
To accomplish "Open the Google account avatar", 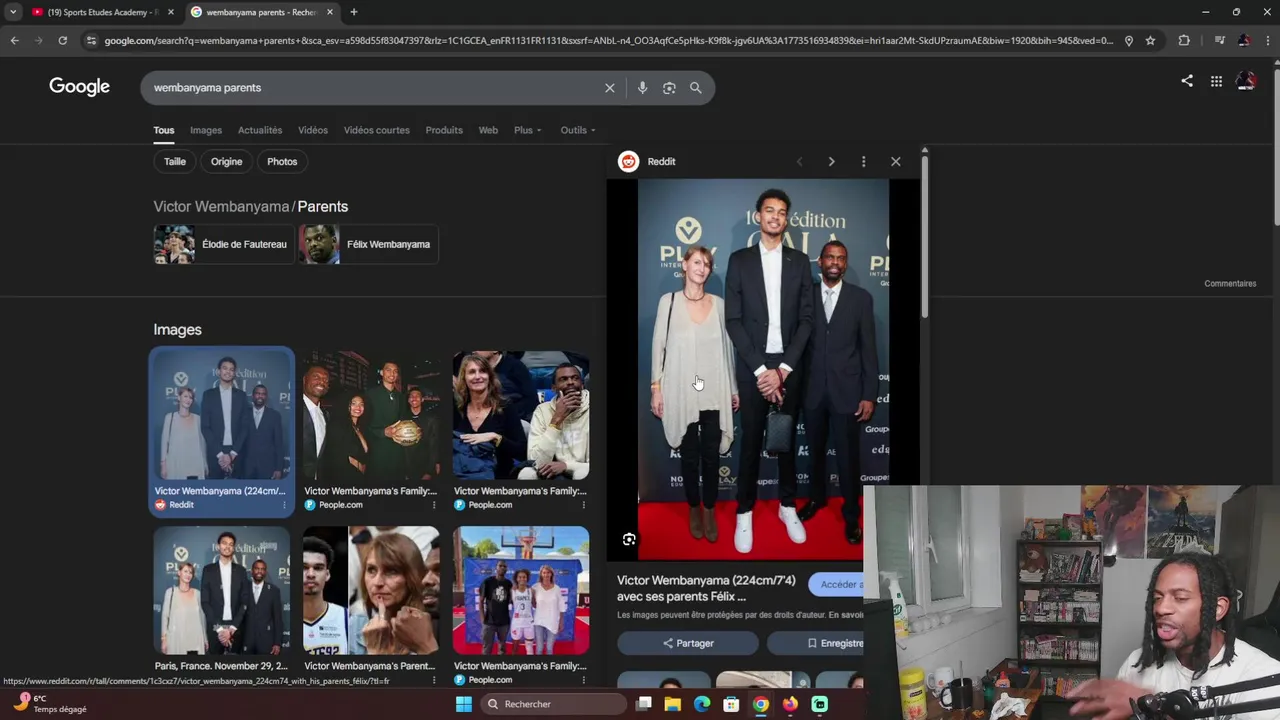I will 1246,82.
